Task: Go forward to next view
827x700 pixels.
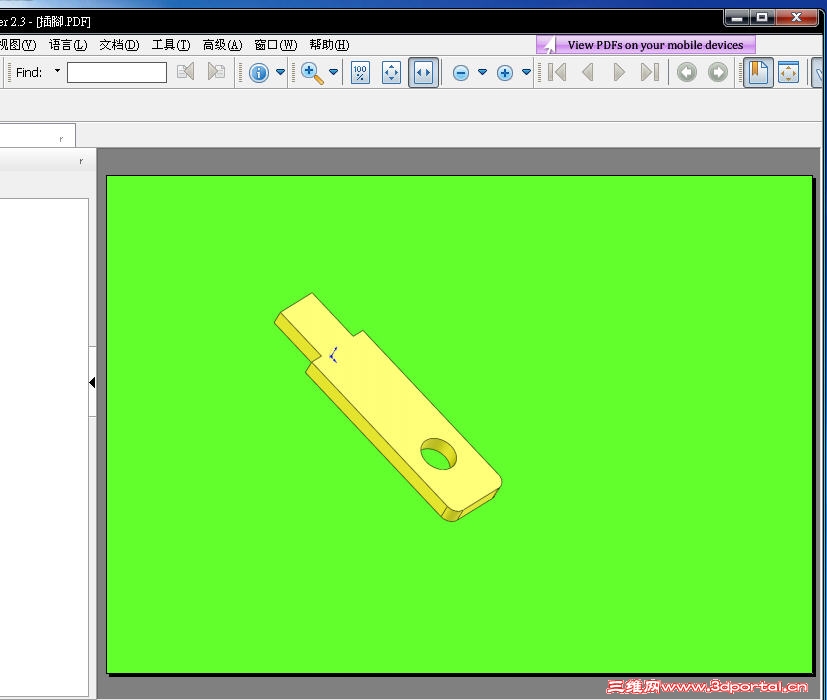Action: pos(718,72)
